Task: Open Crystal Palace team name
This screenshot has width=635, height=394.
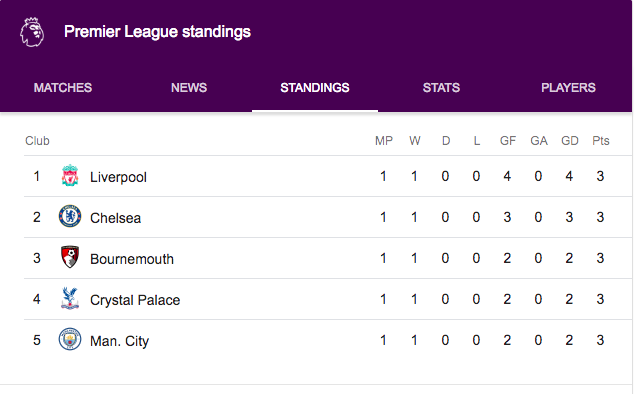Action: tap(135, 300)
